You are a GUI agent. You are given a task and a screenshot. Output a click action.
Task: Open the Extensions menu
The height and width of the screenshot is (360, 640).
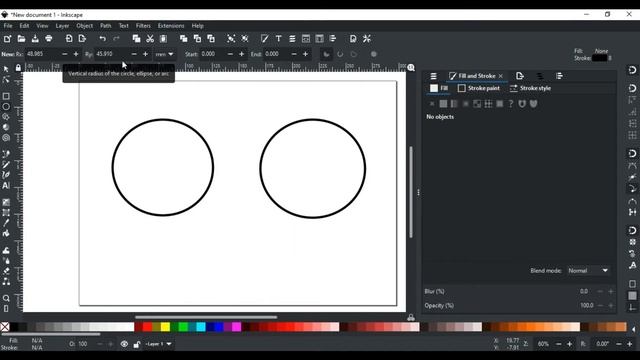171,26
